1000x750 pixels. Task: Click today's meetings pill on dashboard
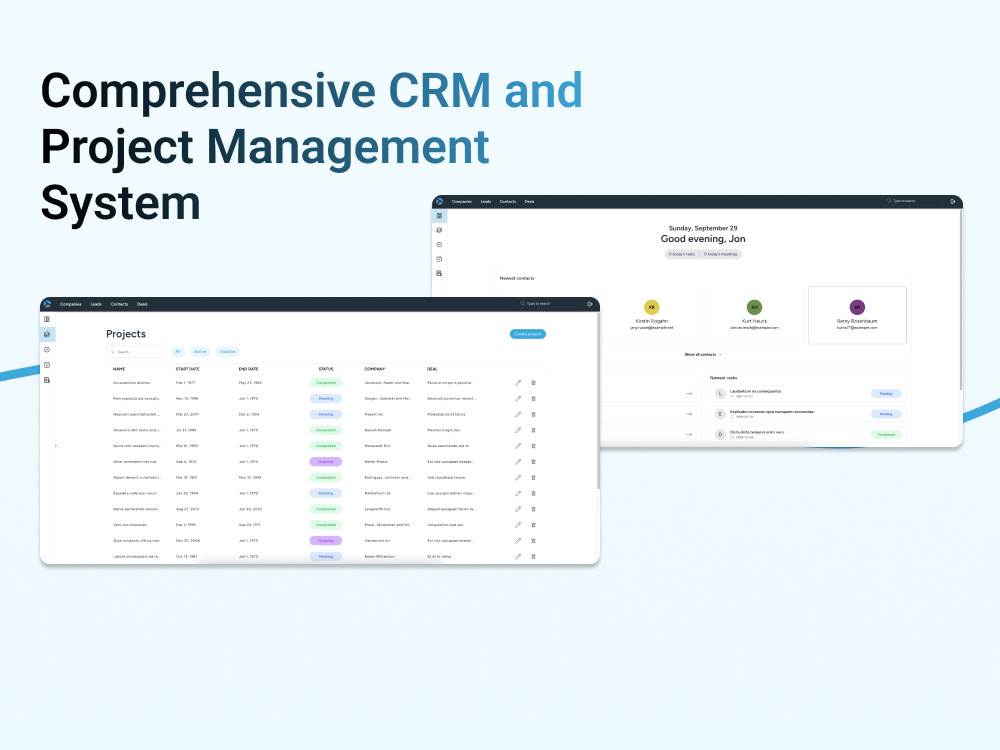(721, 254)
